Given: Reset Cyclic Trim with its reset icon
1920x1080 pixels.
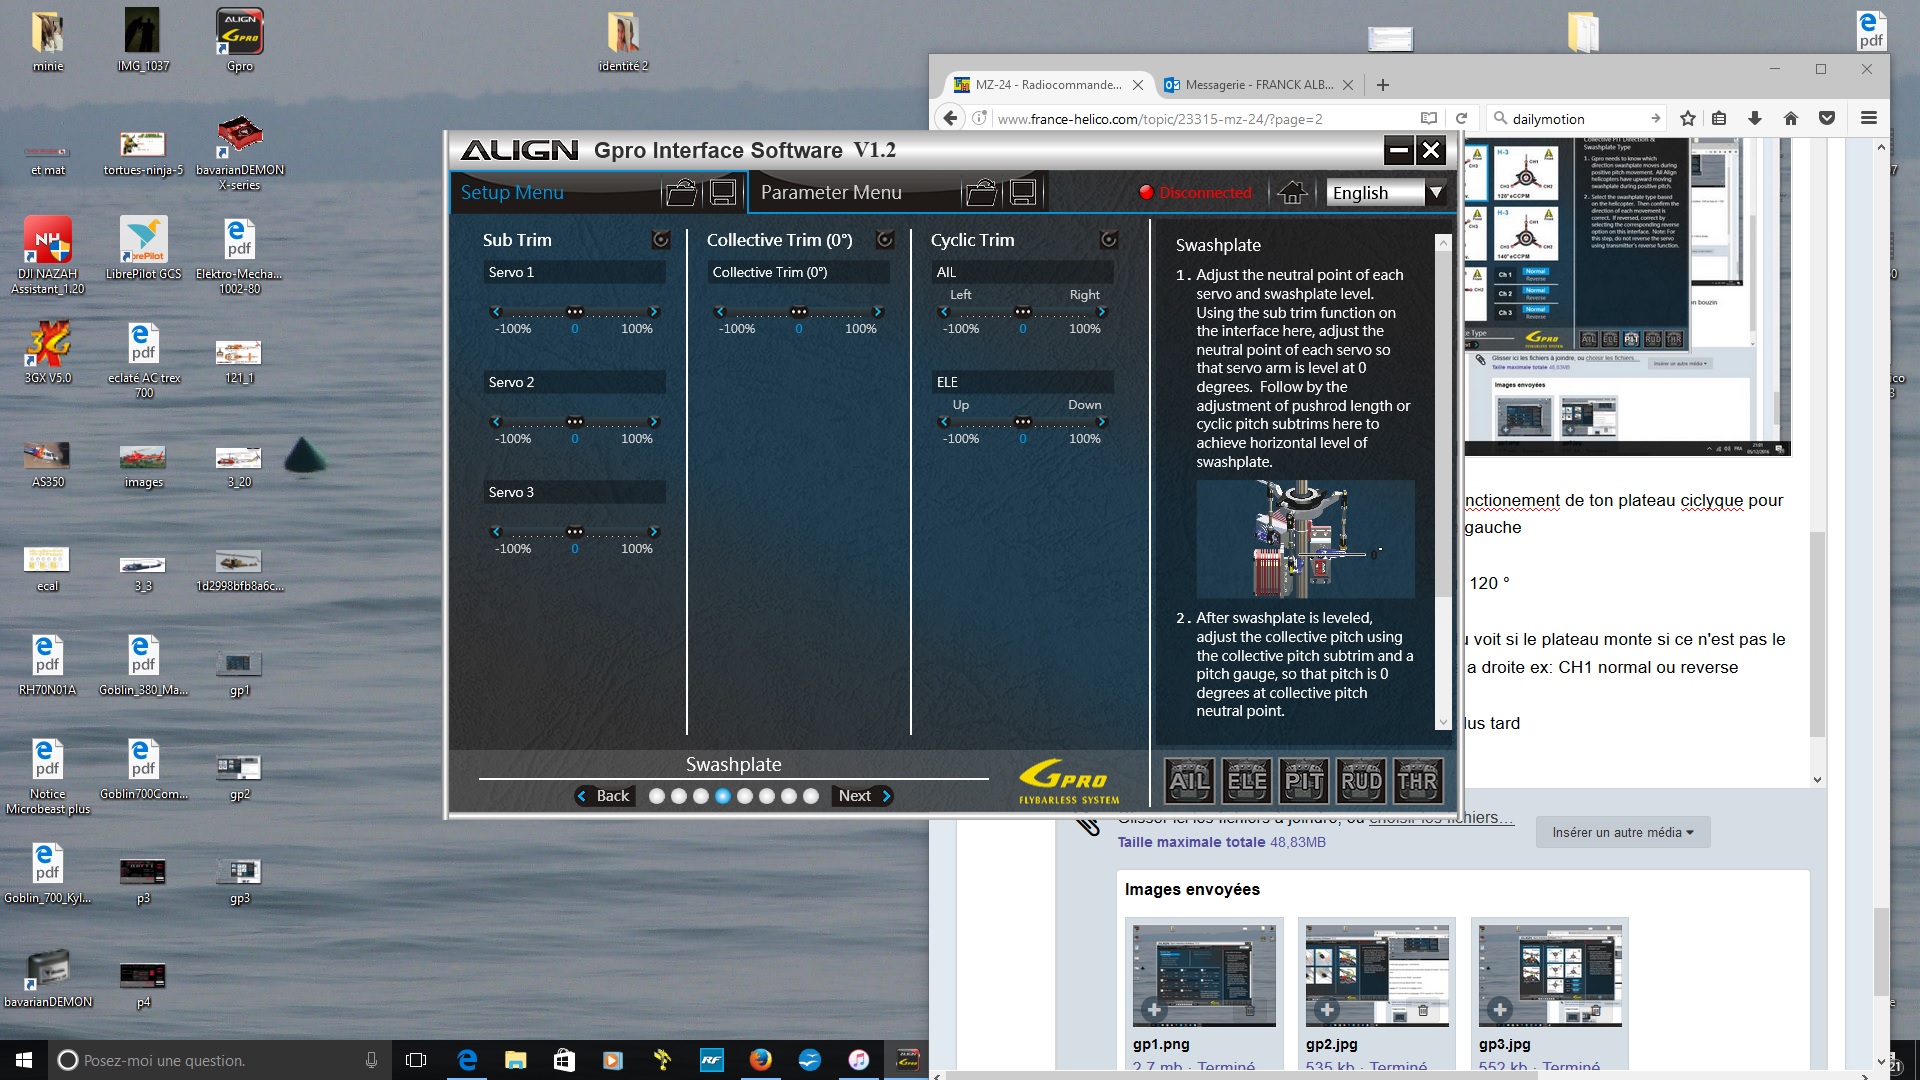Looking at the screenshot, I should [1109, 239].
